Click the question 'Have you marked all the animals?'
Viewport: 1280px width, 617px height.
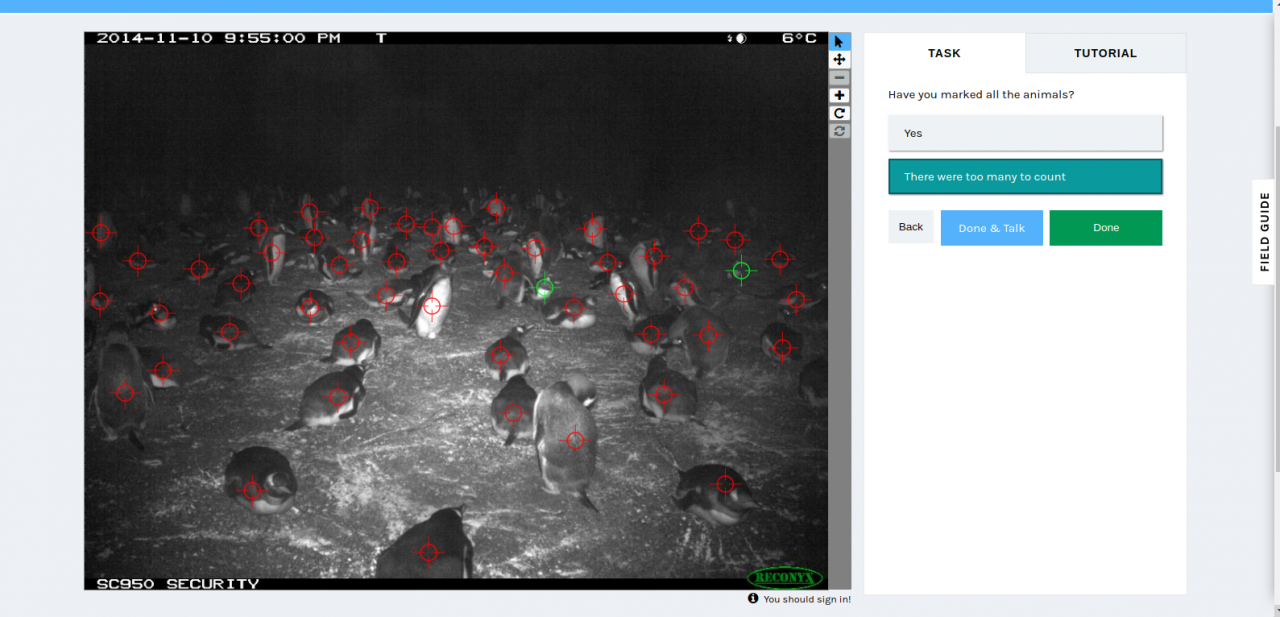coord(981,95)
